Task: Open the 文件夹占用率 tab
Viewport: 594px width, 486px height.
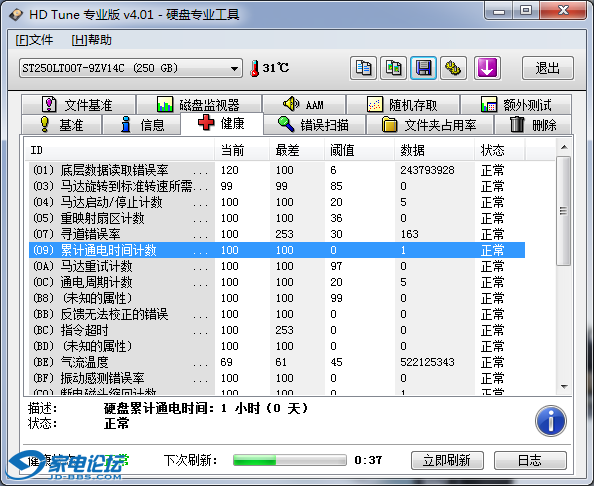Action: [430, 125]
